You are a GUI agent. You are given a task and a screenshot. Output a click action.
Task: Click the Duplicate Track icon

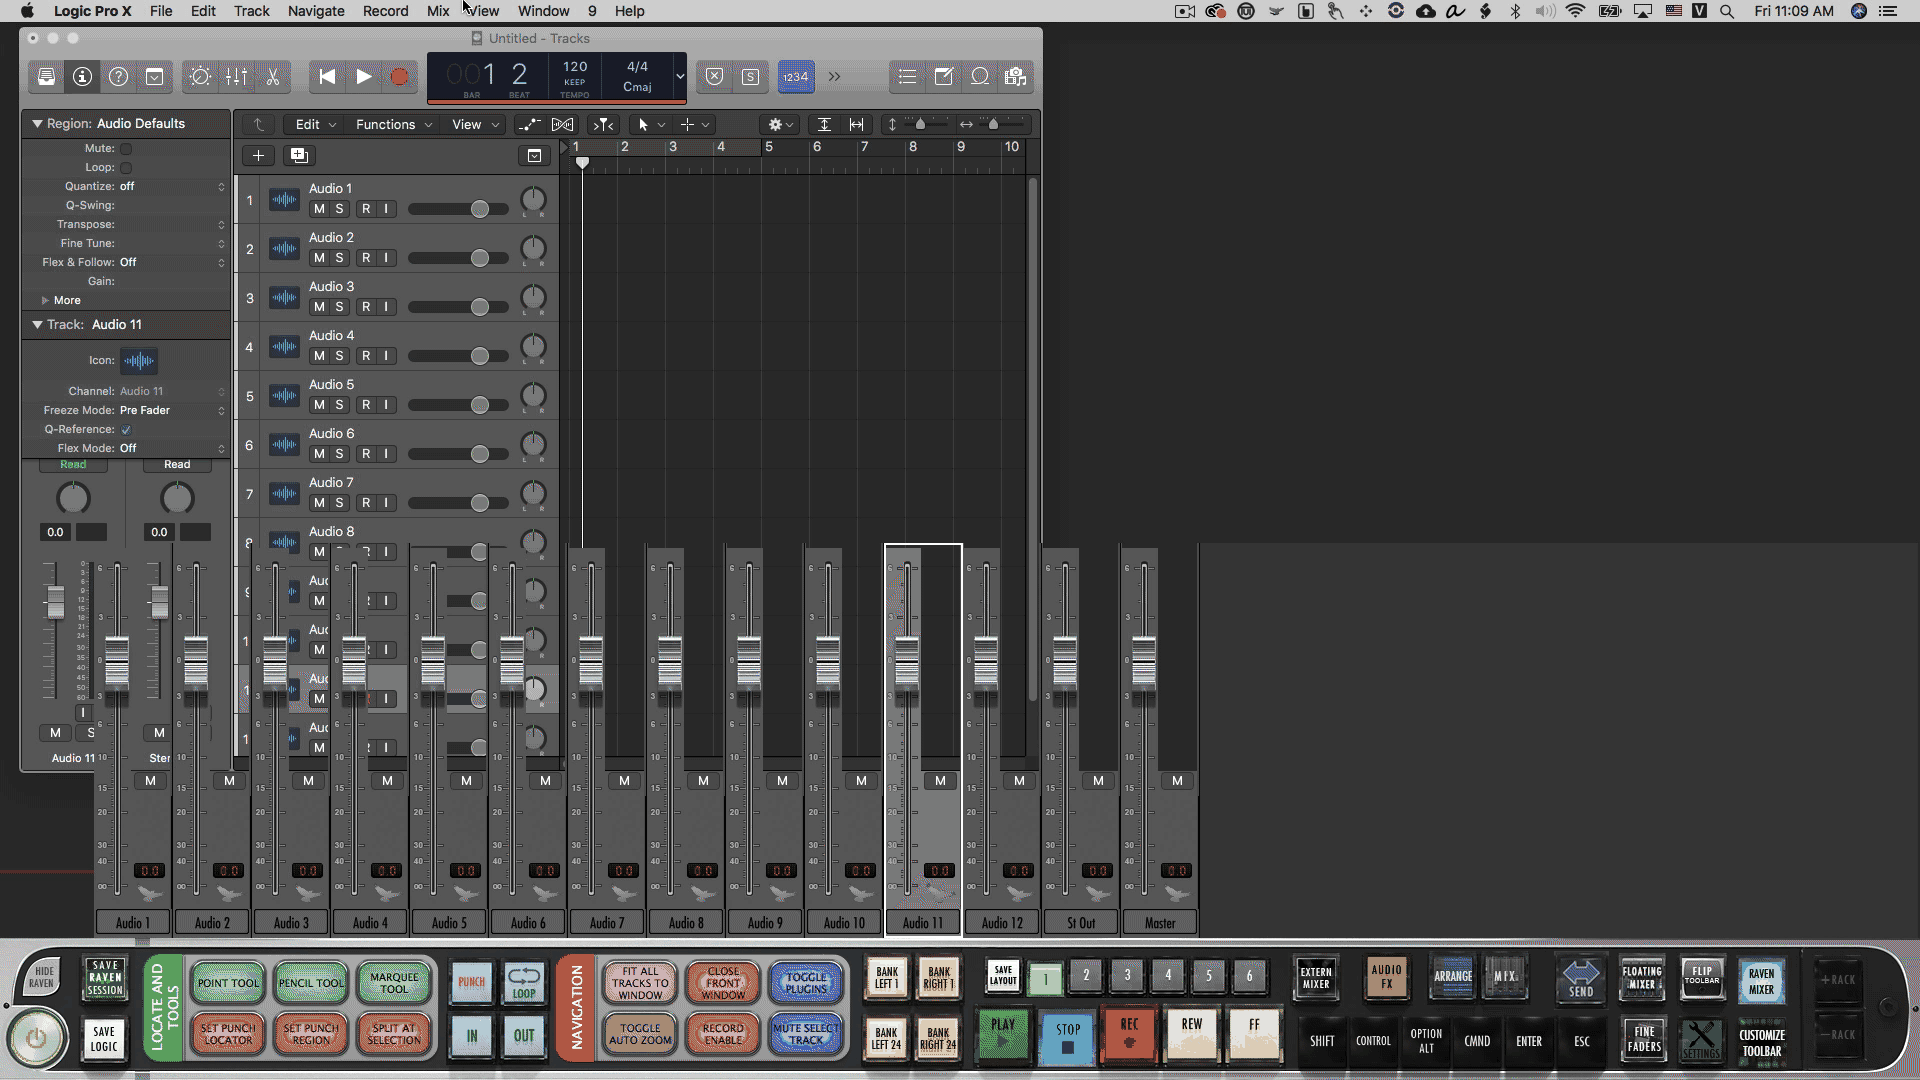299,156
